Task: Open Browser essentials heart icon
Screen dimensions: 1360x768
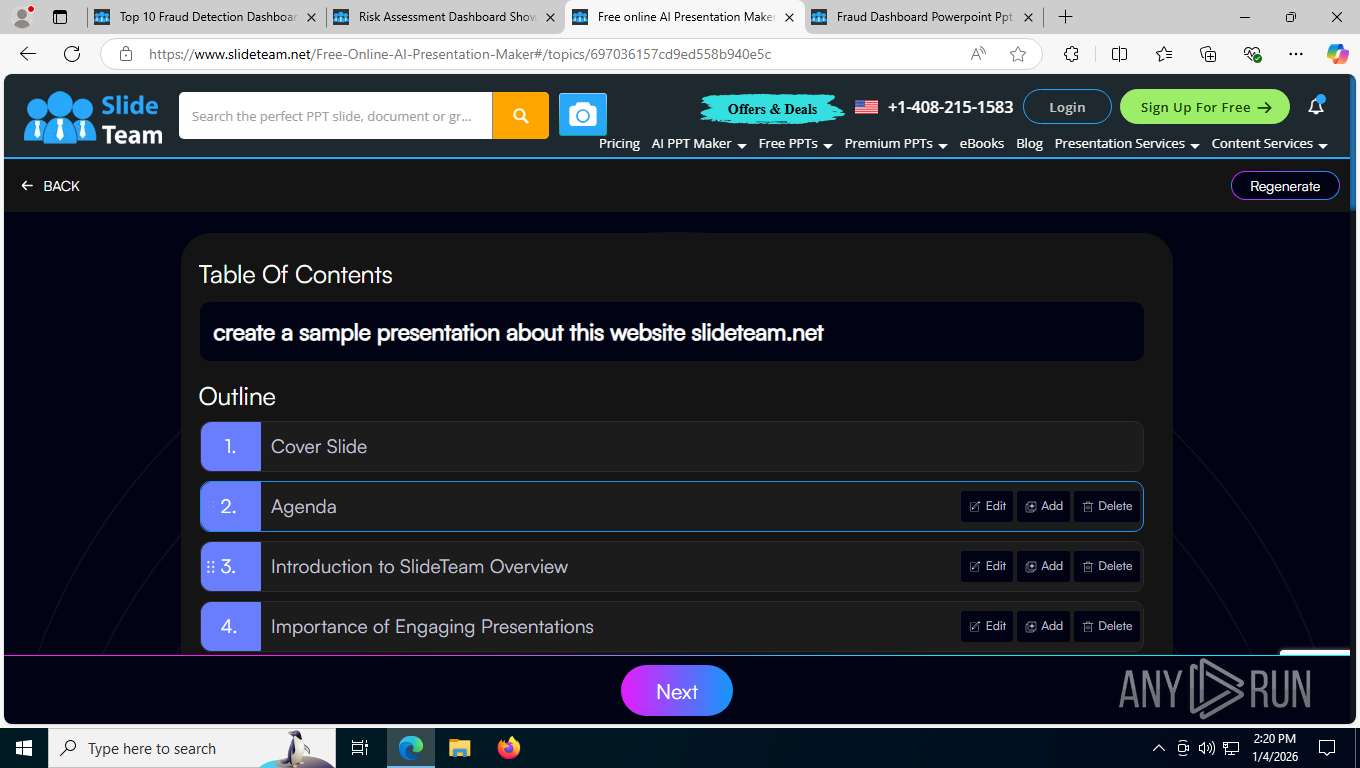Action: tap(1252, 54)
